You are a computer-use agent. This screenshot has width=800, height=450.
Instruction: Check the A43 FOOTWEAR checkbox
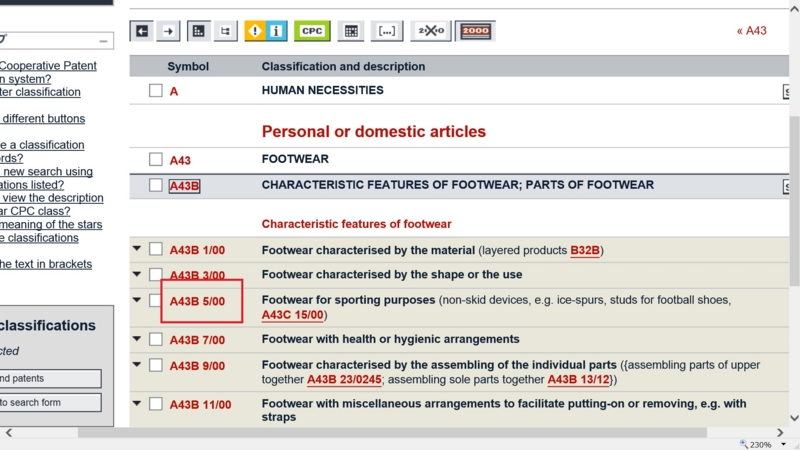coord(156,159)
